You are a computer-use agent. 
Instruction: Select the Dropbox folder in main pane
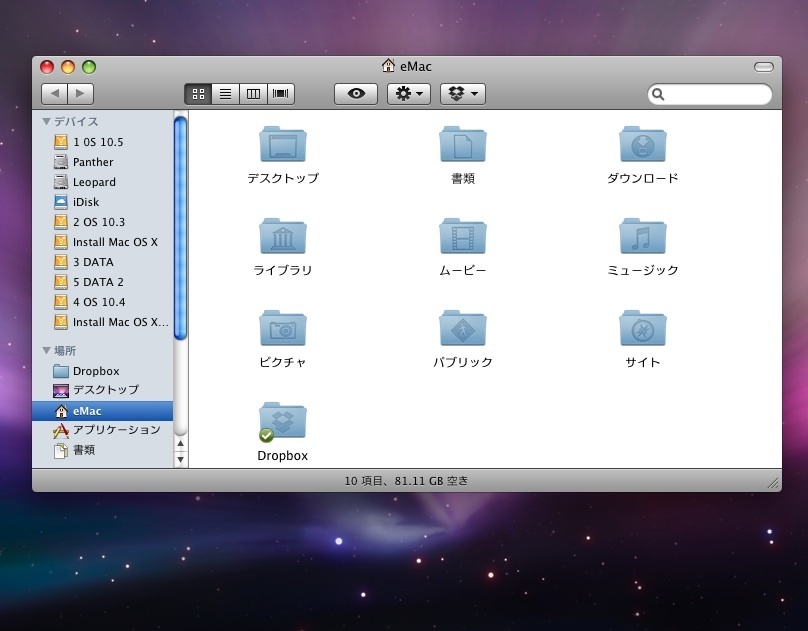[x=283, y=421]
